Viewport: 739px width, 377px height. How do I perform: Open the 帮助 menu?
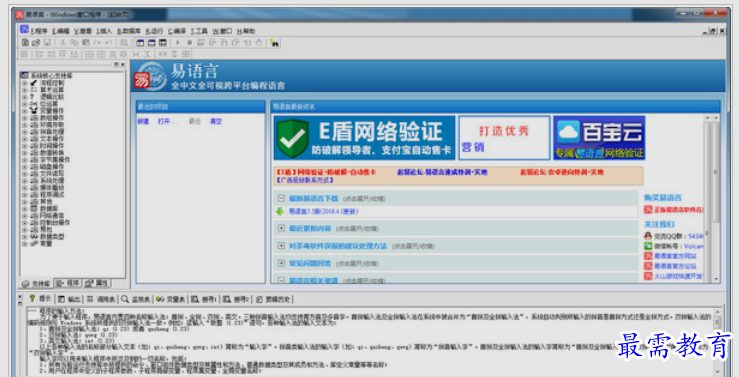point(246,31)
